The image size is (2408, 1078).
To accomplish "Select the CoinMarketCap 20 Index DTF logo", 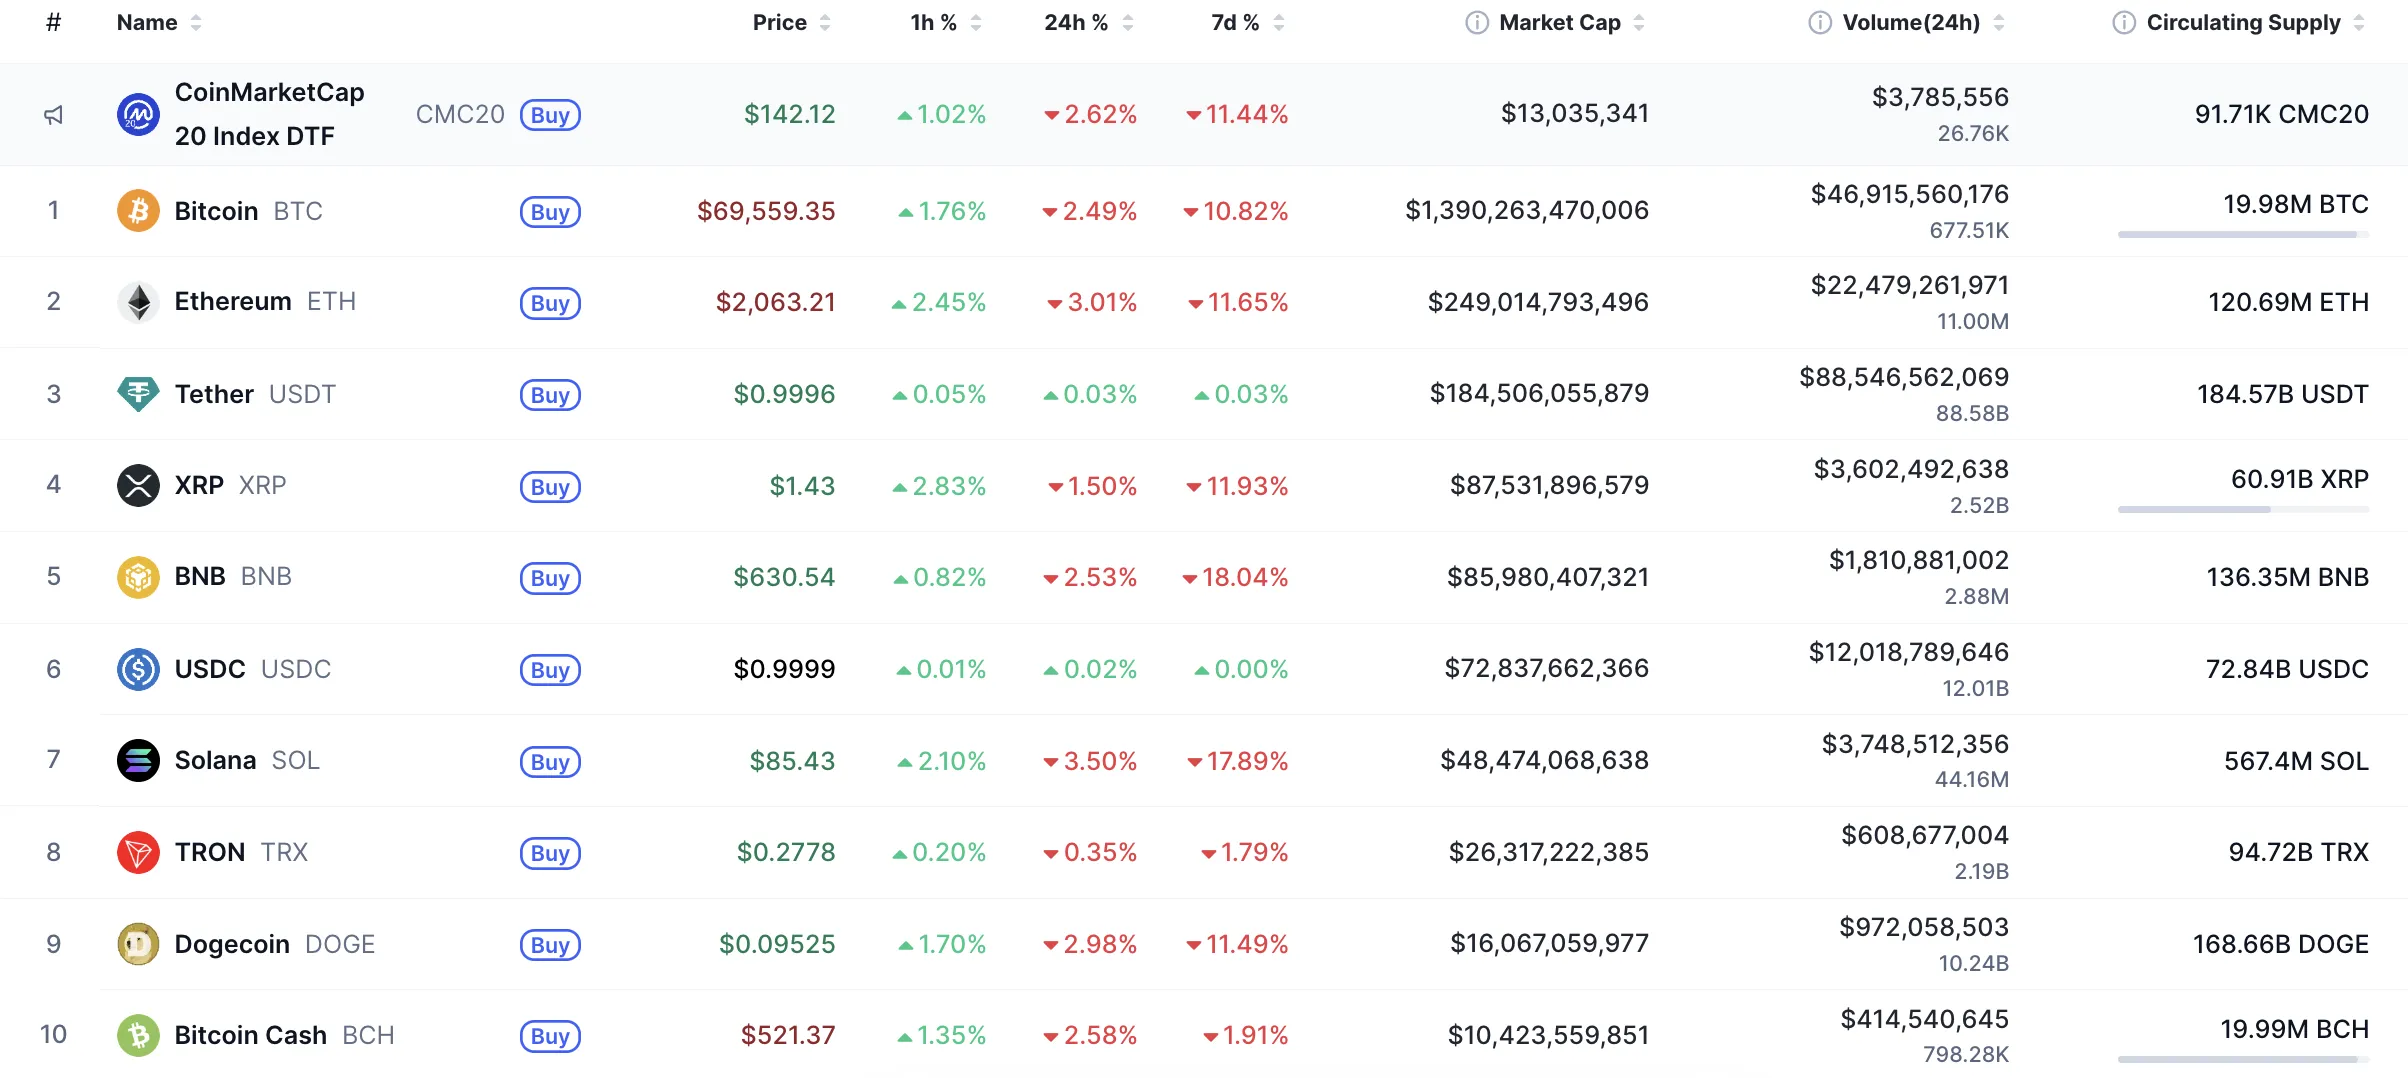I will pos(139,113).
